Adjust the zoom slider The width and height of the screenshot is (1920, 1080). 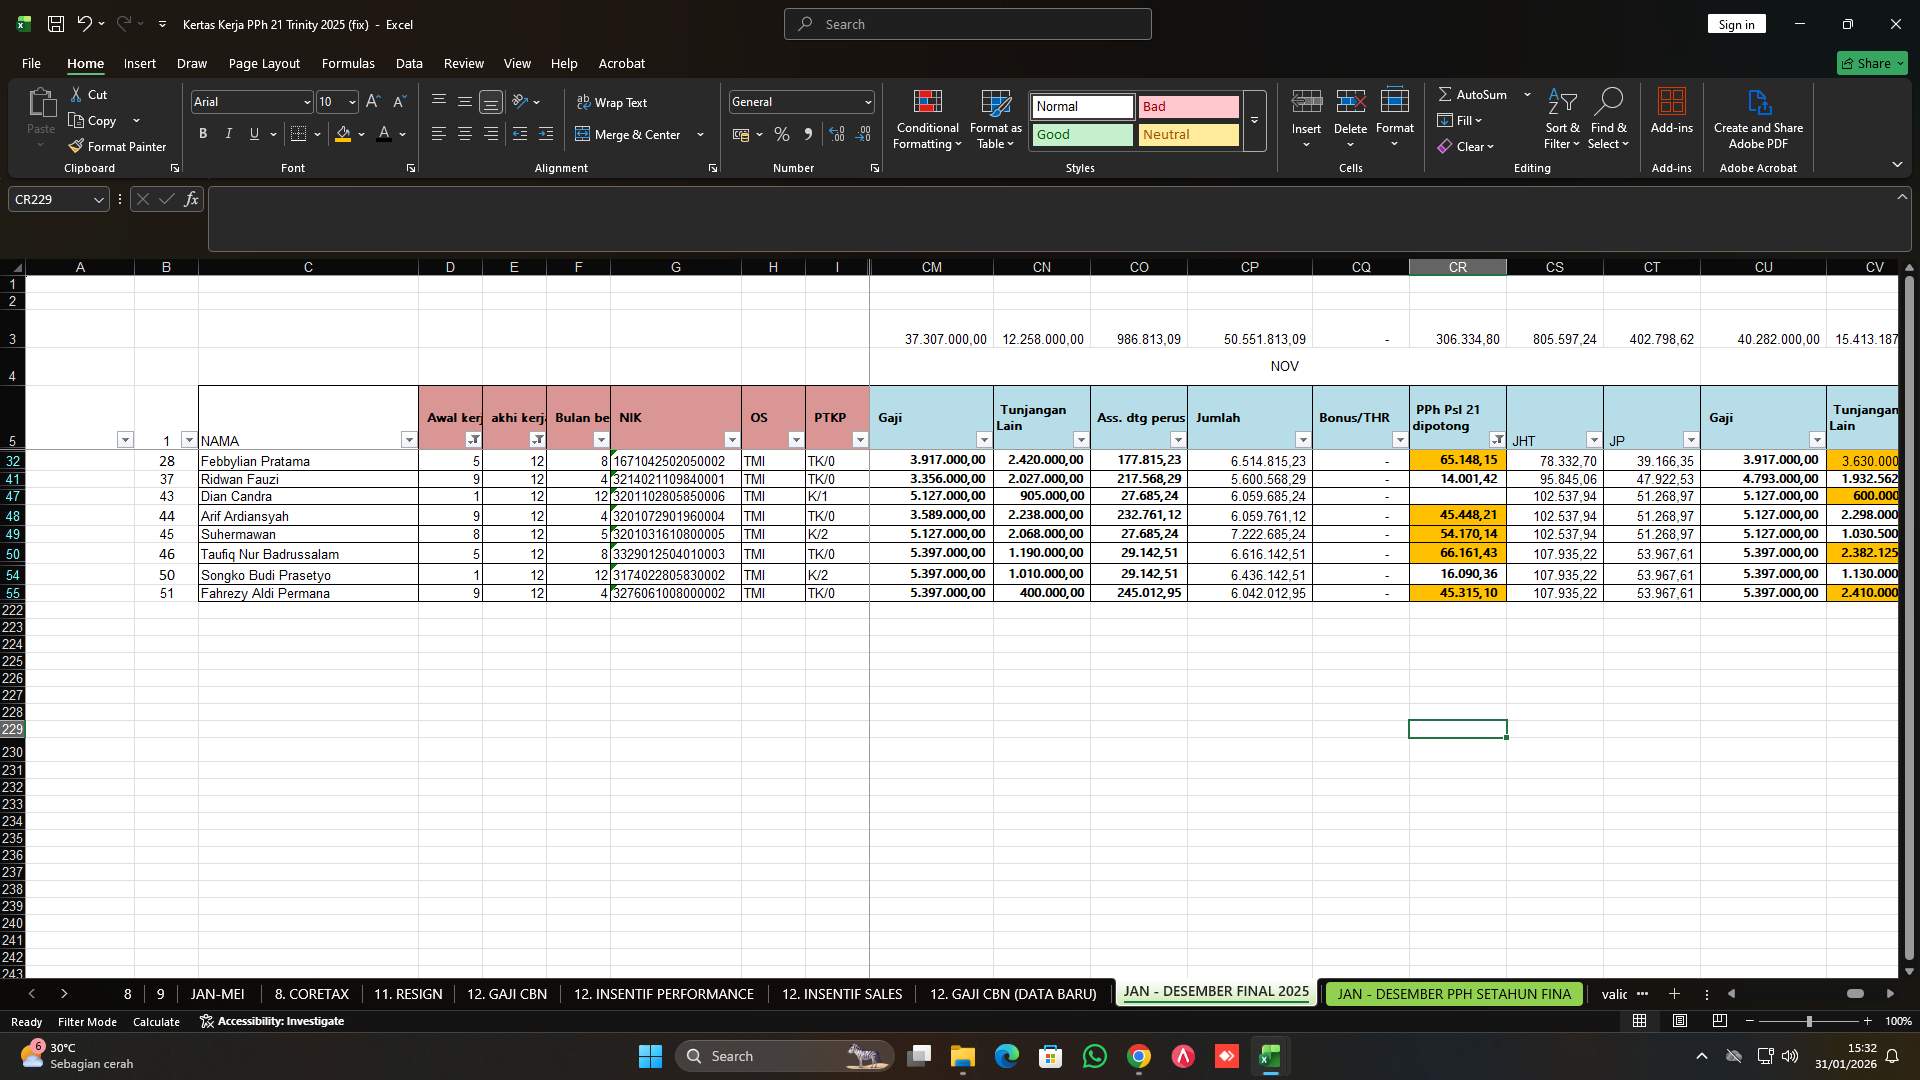tap(1810, 1021)
